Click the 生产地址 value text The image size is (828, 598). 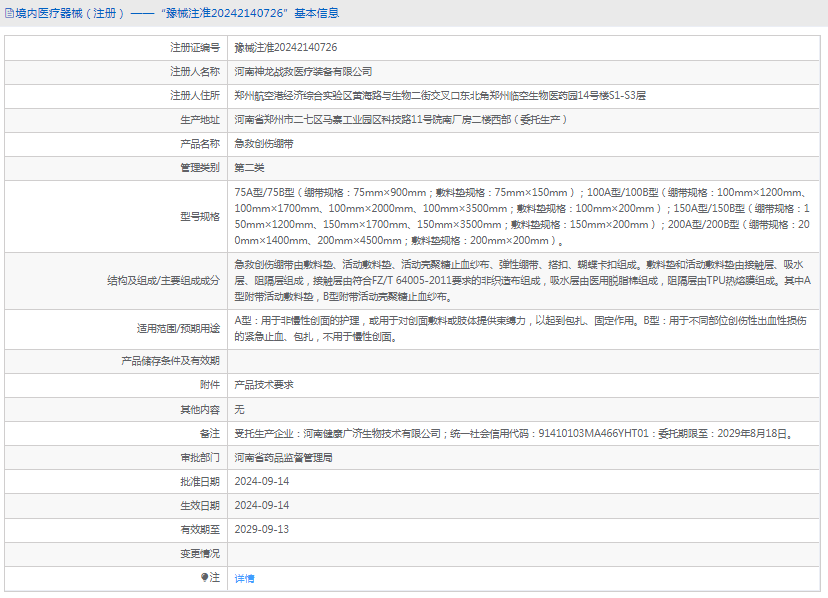401,120
